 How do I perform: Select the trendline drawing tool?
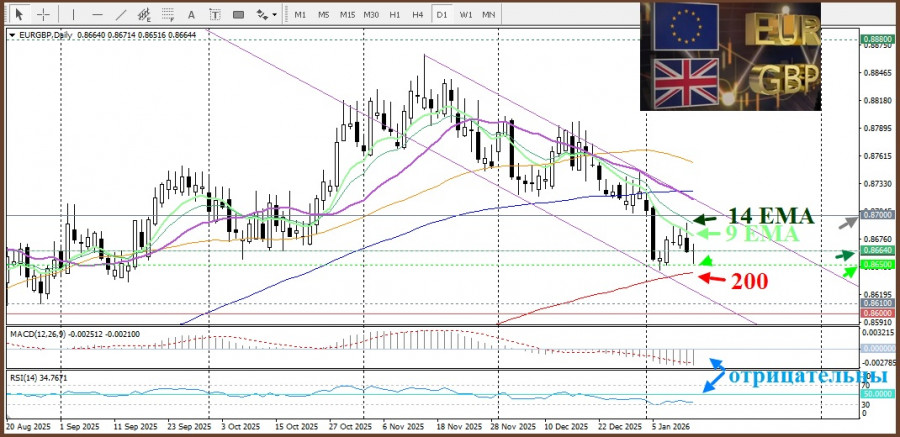click(121, 14)
